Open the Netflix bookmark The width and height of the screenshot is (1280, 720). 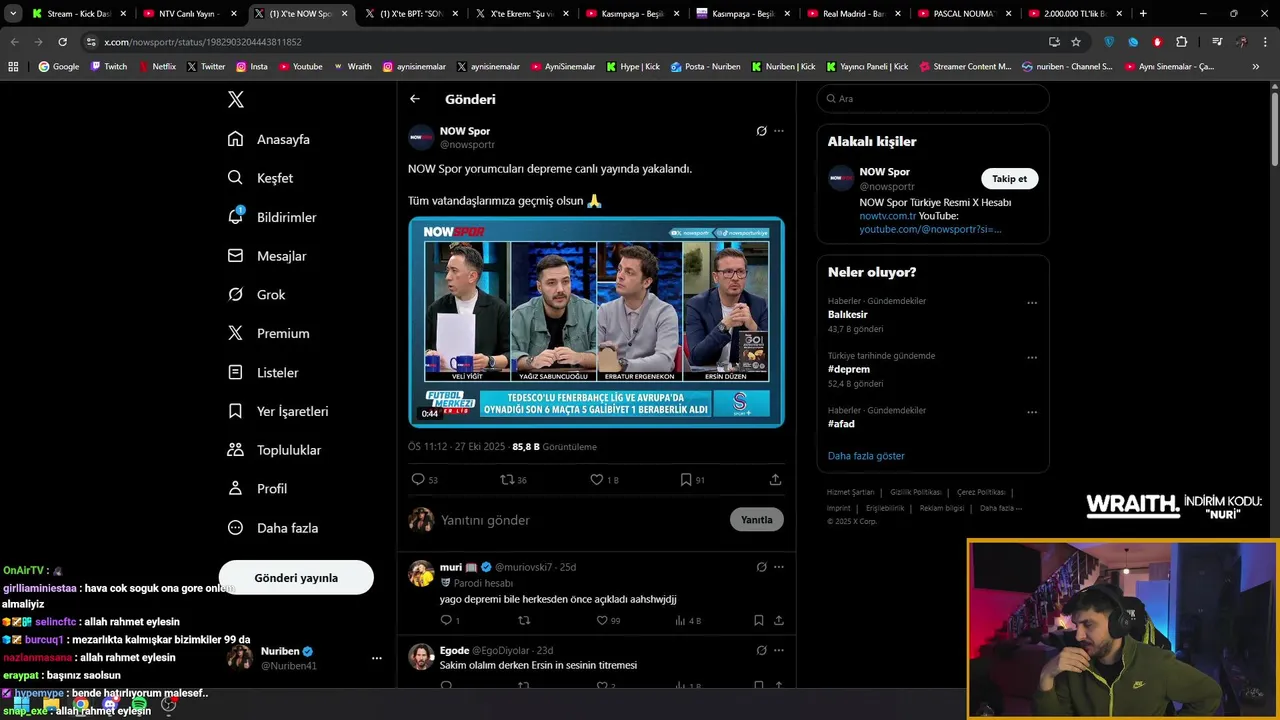tap(157, 67)
